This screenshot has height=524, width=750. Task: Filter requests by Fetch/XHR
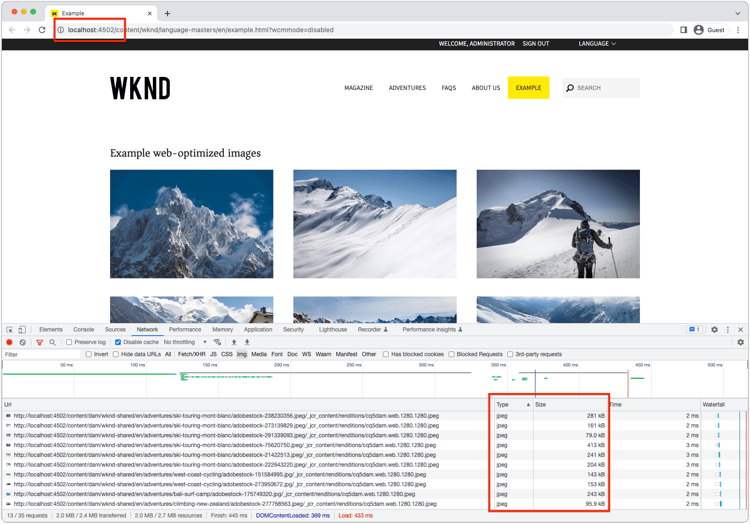[191, 354]
